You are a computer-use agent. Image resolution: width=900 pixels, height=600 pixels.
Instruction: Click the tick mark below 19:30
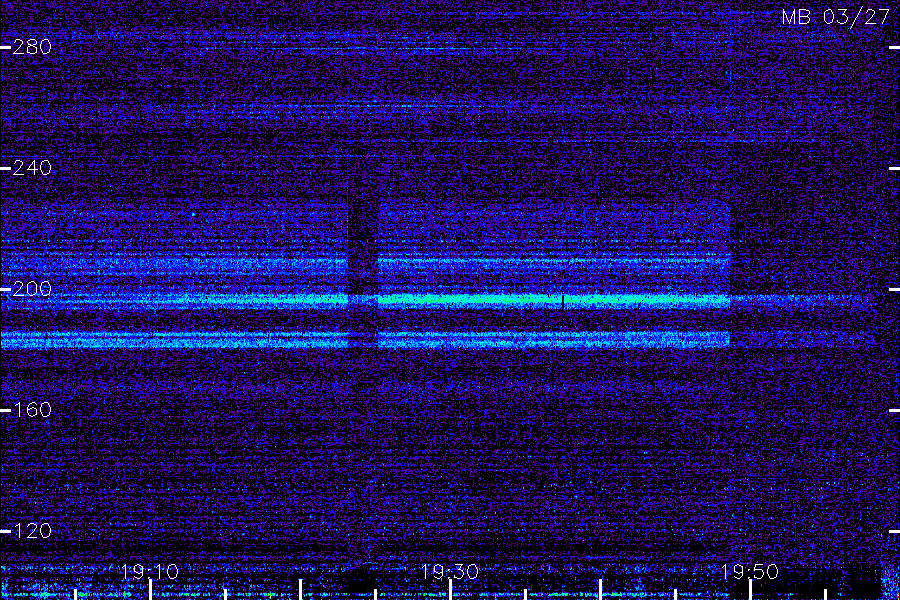tap(451, 590)
